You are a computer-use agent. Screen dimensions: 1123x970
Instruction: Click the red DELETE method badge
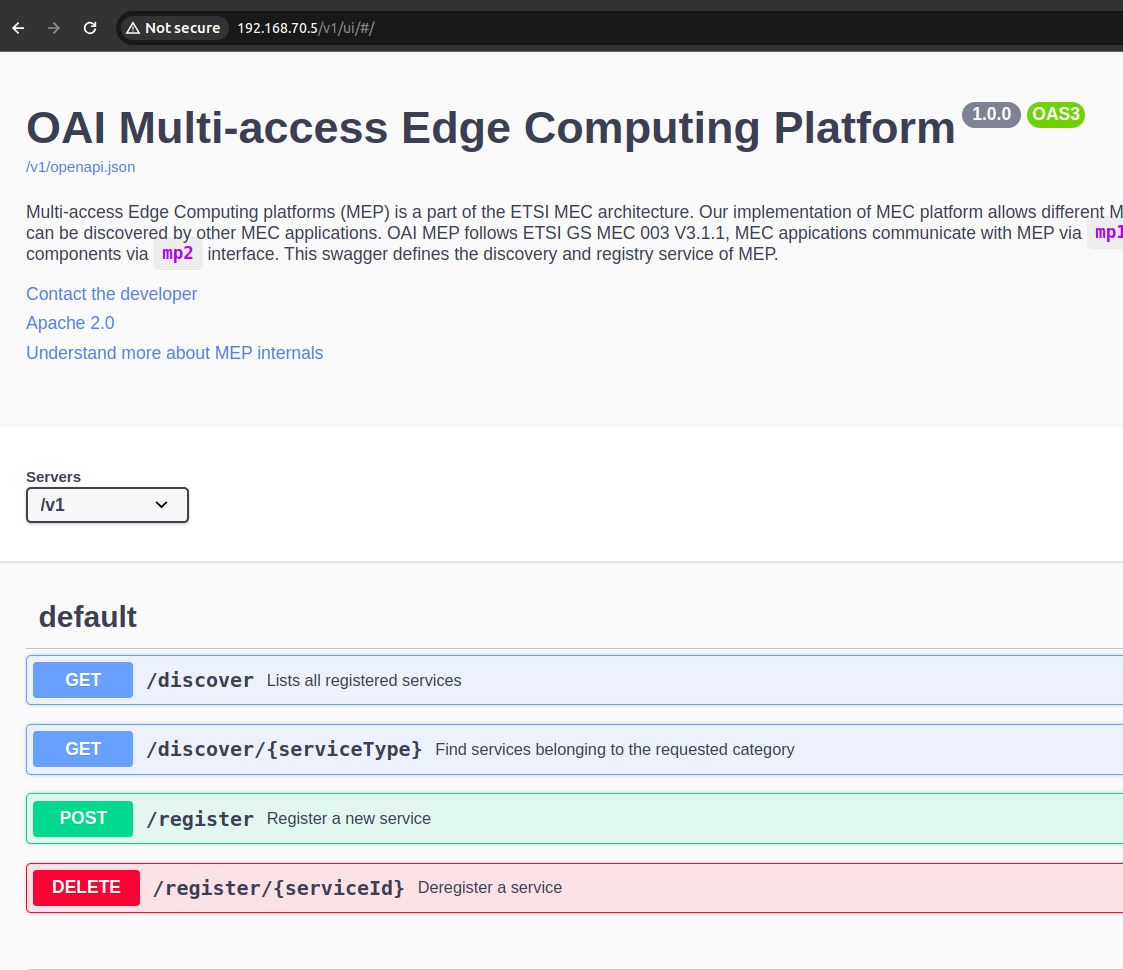coord(86,887)
